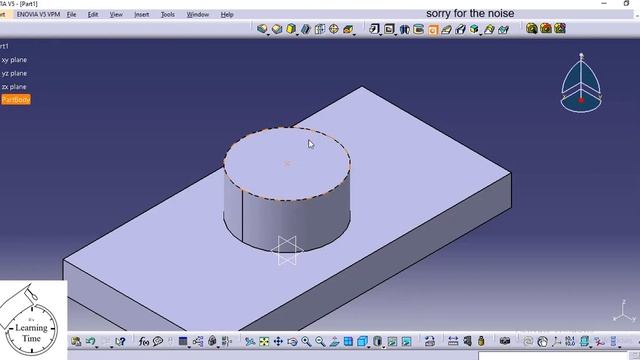Open the Window menu

pyautogui.click(x=198, y=14)
